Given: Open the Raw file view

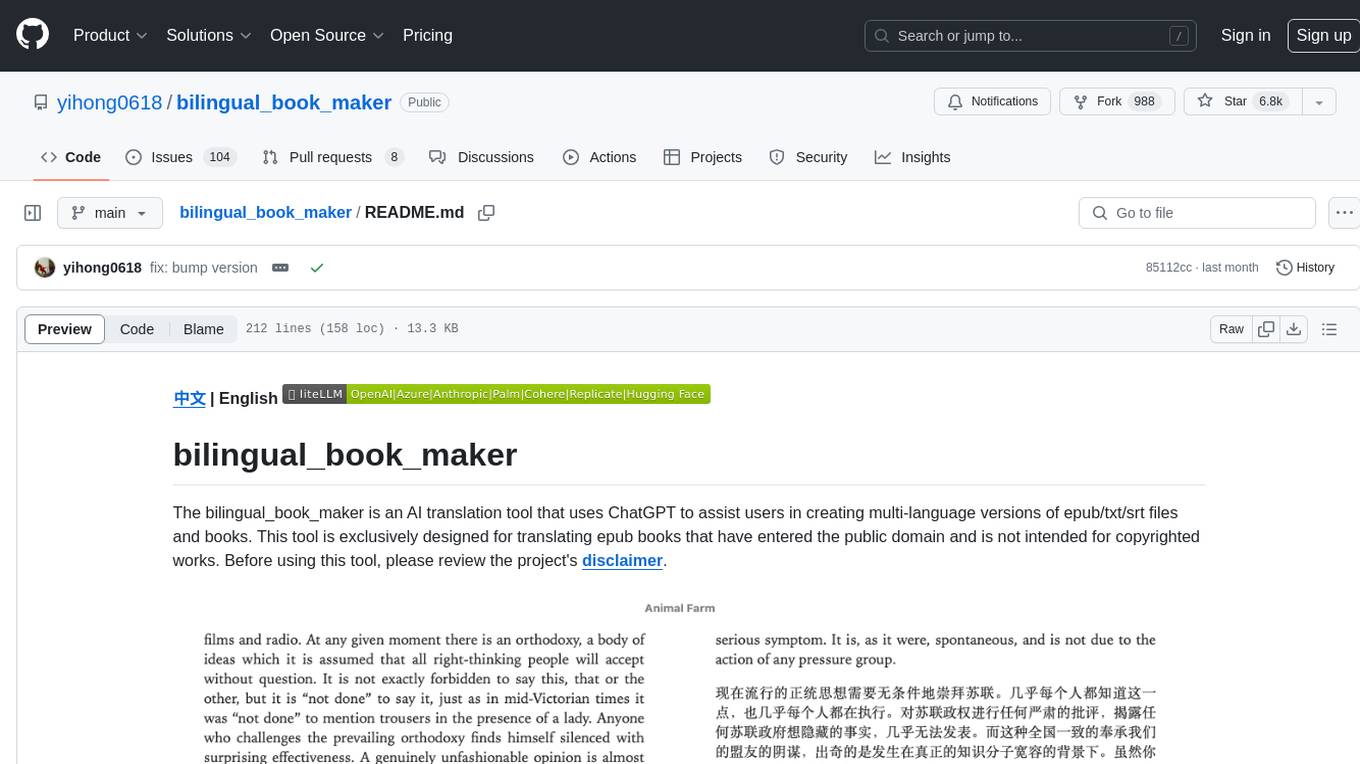Looking at the screenshot, I should tap(1231, 329).
